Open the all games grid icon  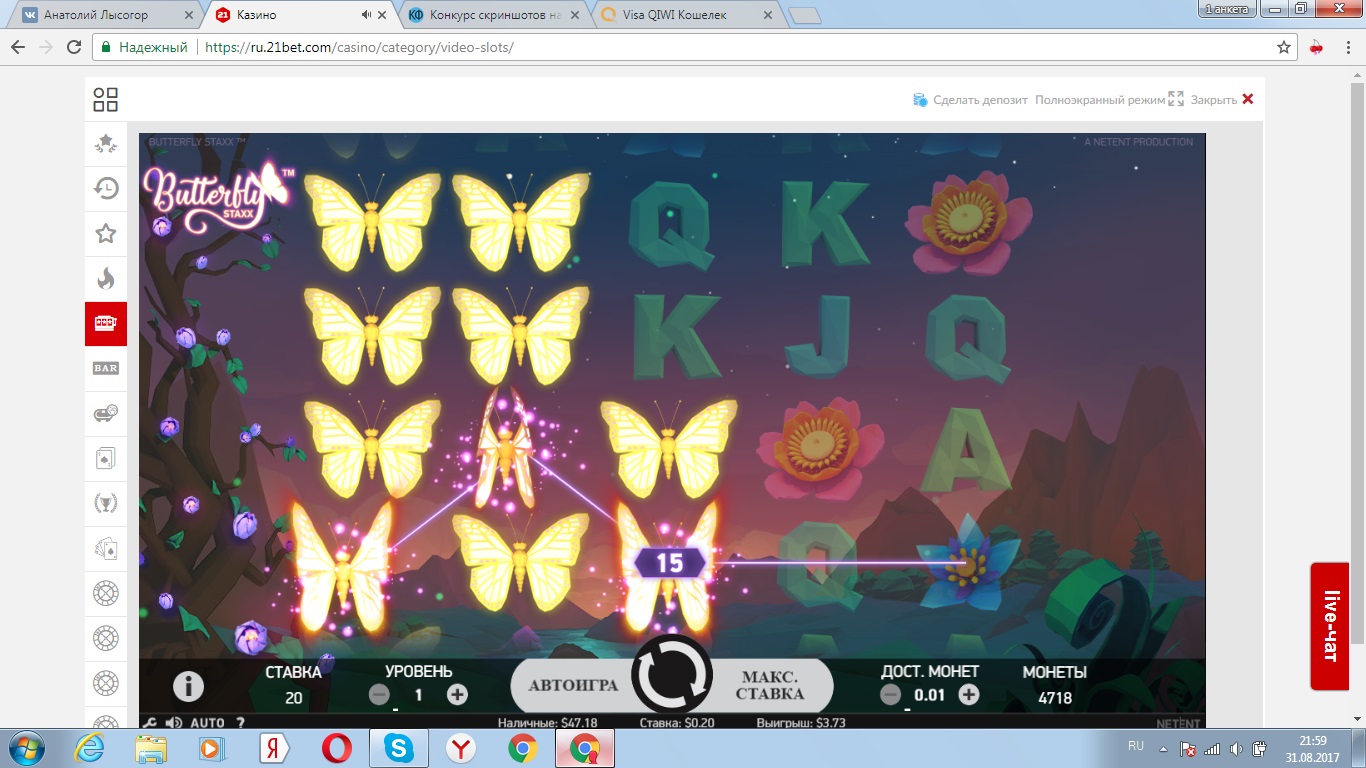[105, 99]
